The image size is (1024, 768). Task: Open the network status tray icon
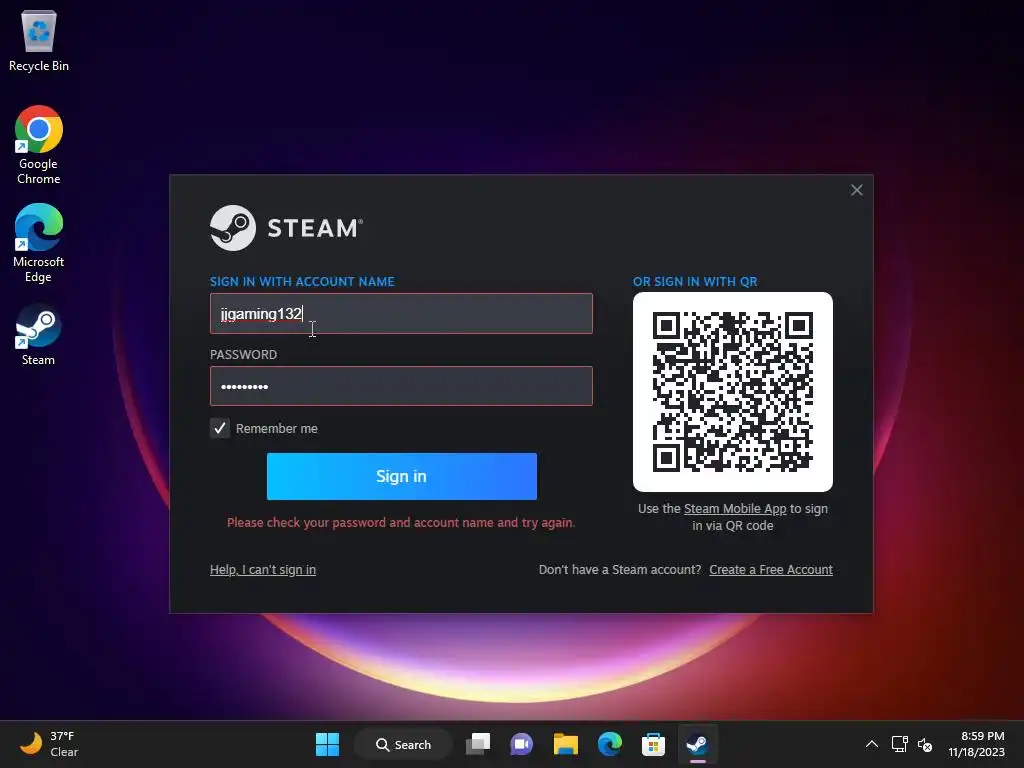900,744
